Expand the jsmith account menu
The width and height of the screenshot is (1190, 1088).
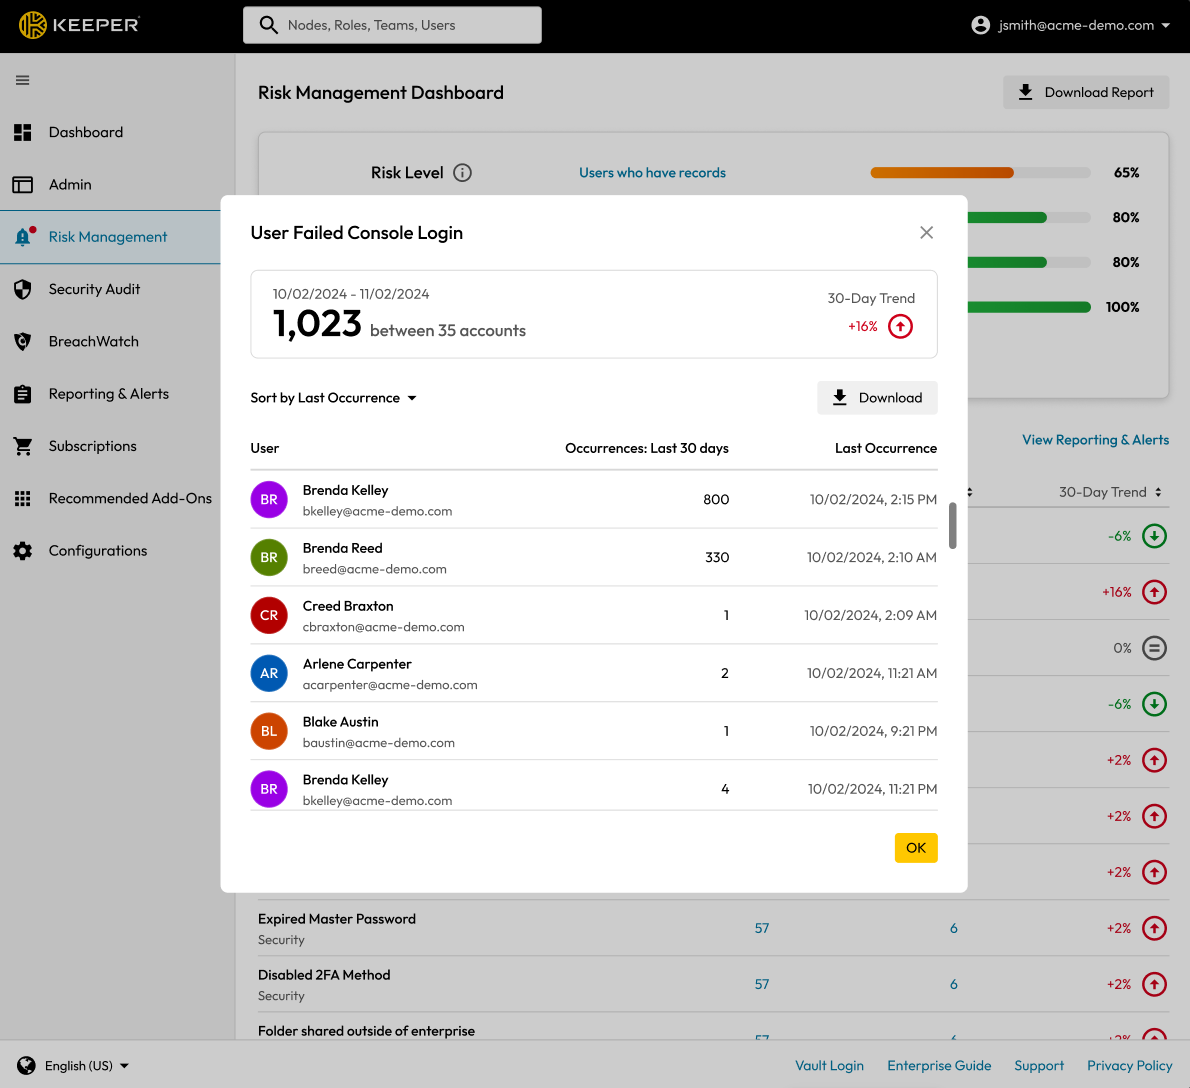click(x=1070, y=25)
